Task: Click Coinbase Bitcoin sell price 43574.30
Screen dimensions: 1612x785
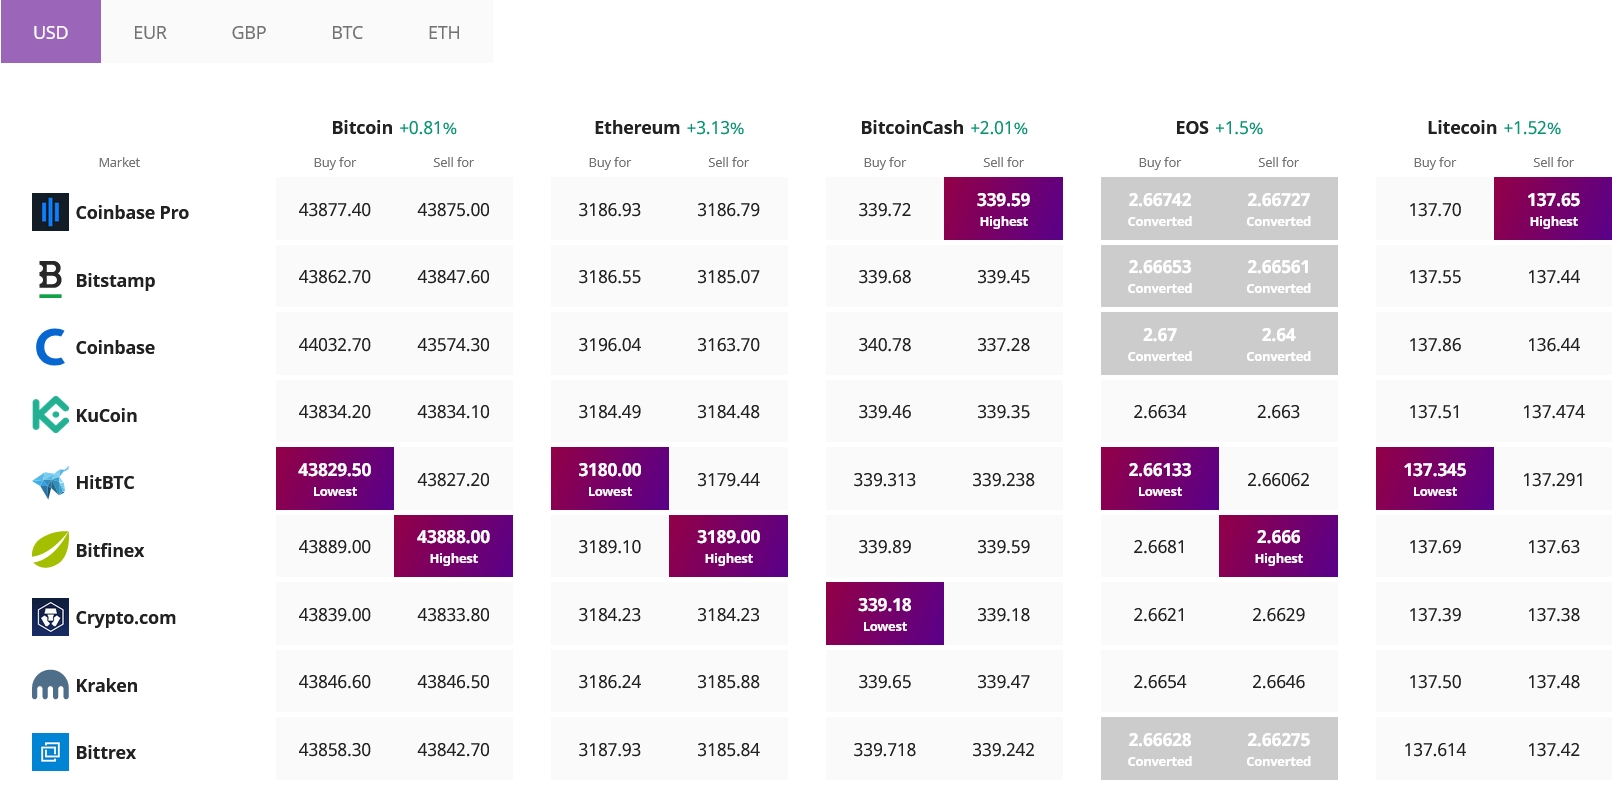Action: click(454, 344)
